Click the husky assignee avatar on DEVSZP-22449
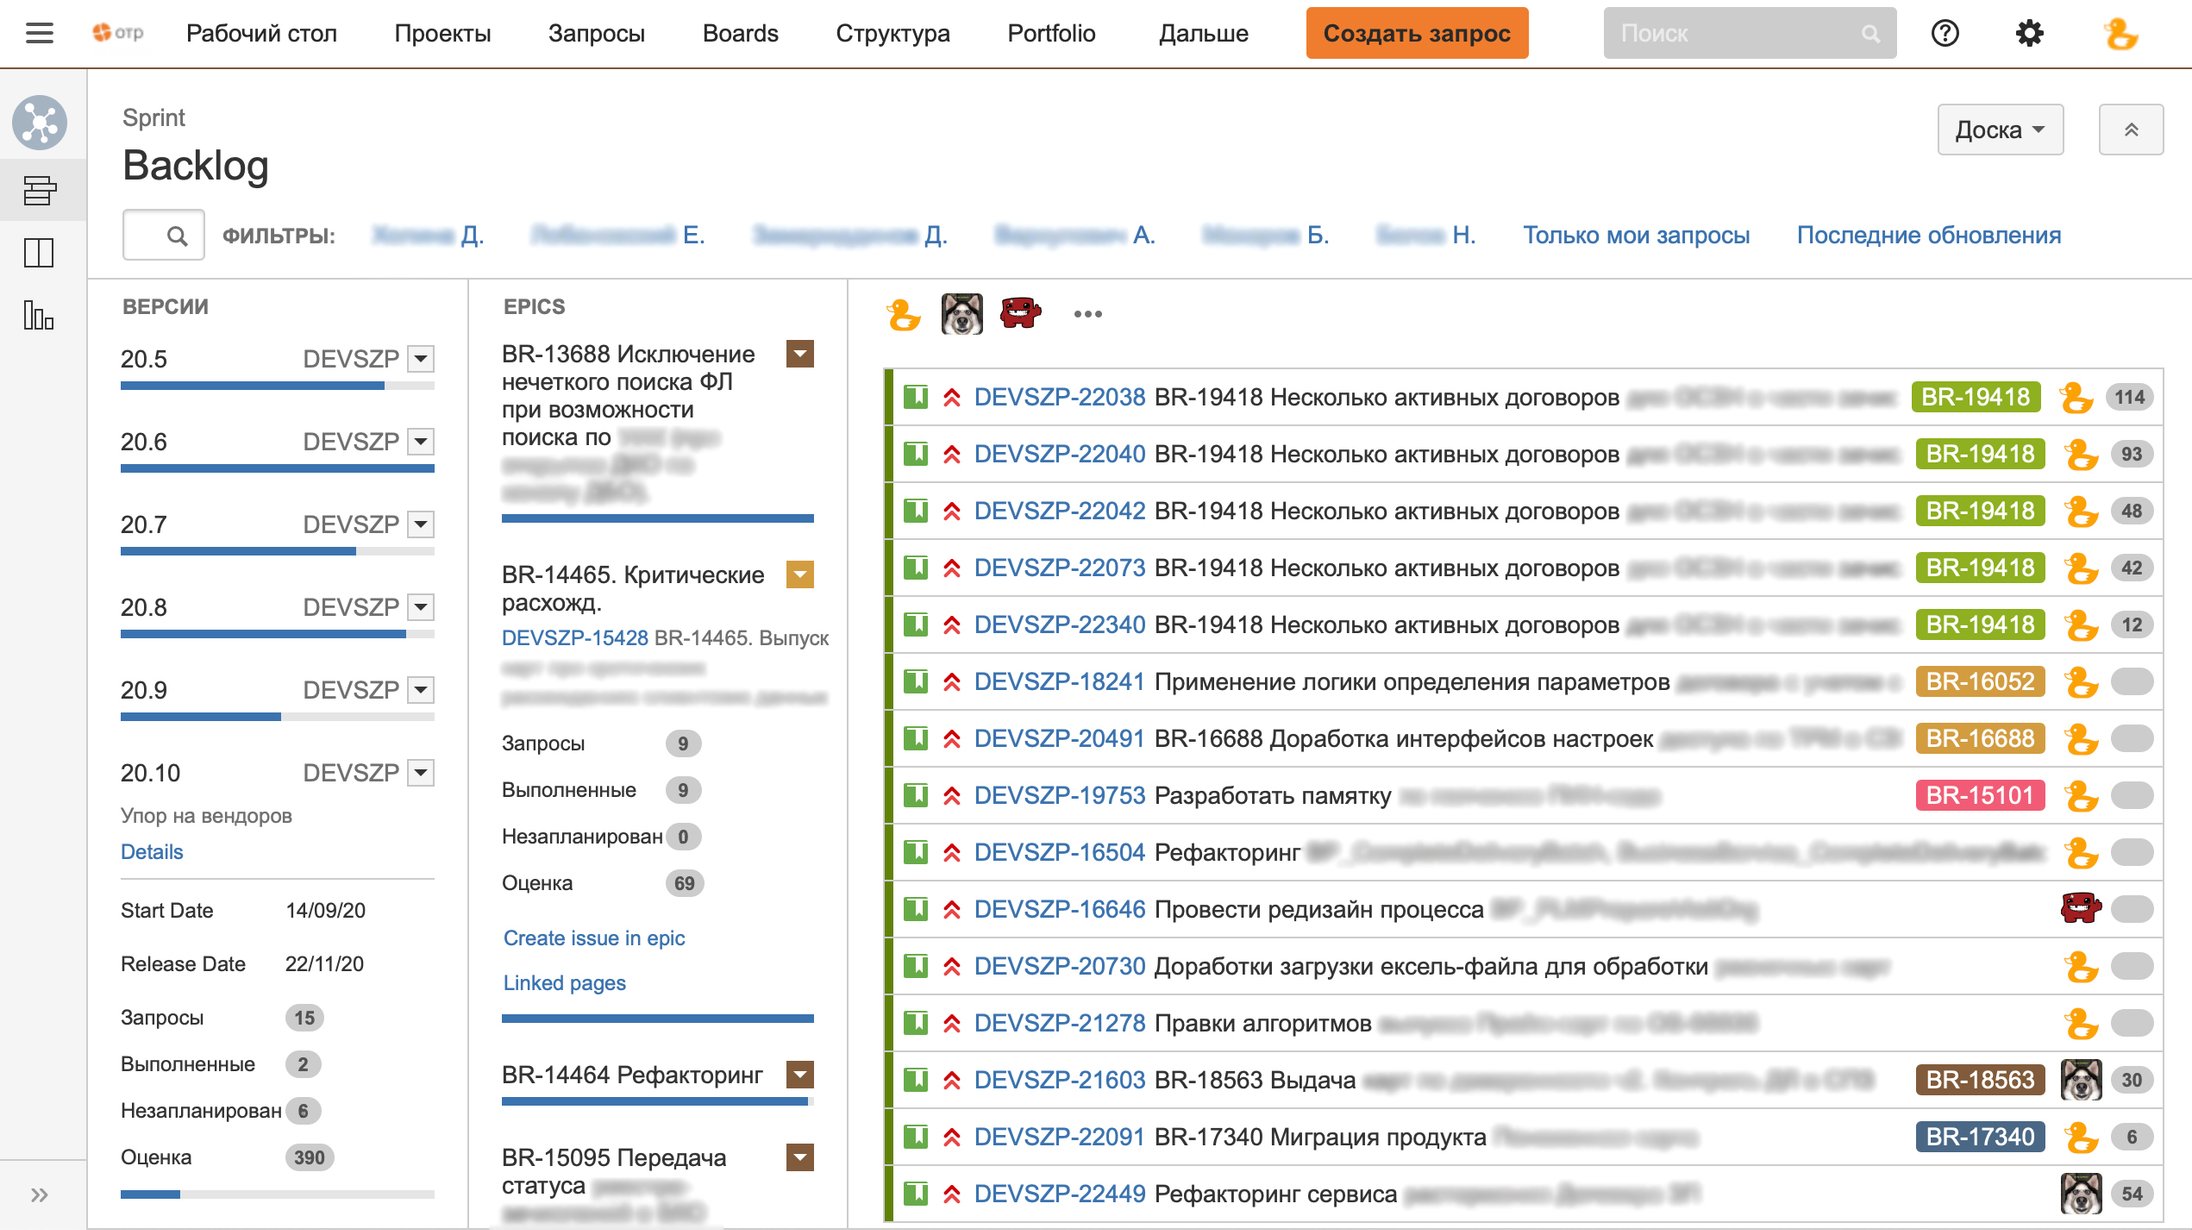 [2081, 1193]
